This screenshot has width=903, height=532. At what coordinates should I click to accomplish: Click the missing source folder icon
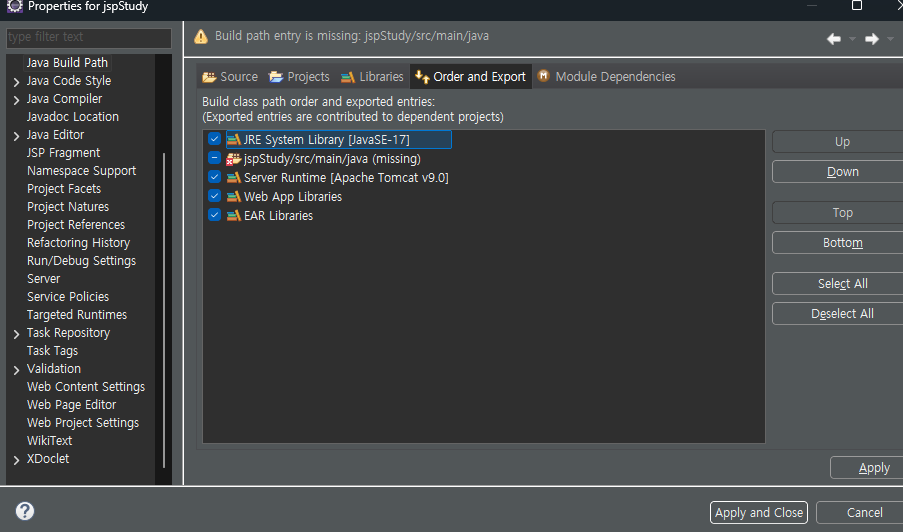click(233, 158)
